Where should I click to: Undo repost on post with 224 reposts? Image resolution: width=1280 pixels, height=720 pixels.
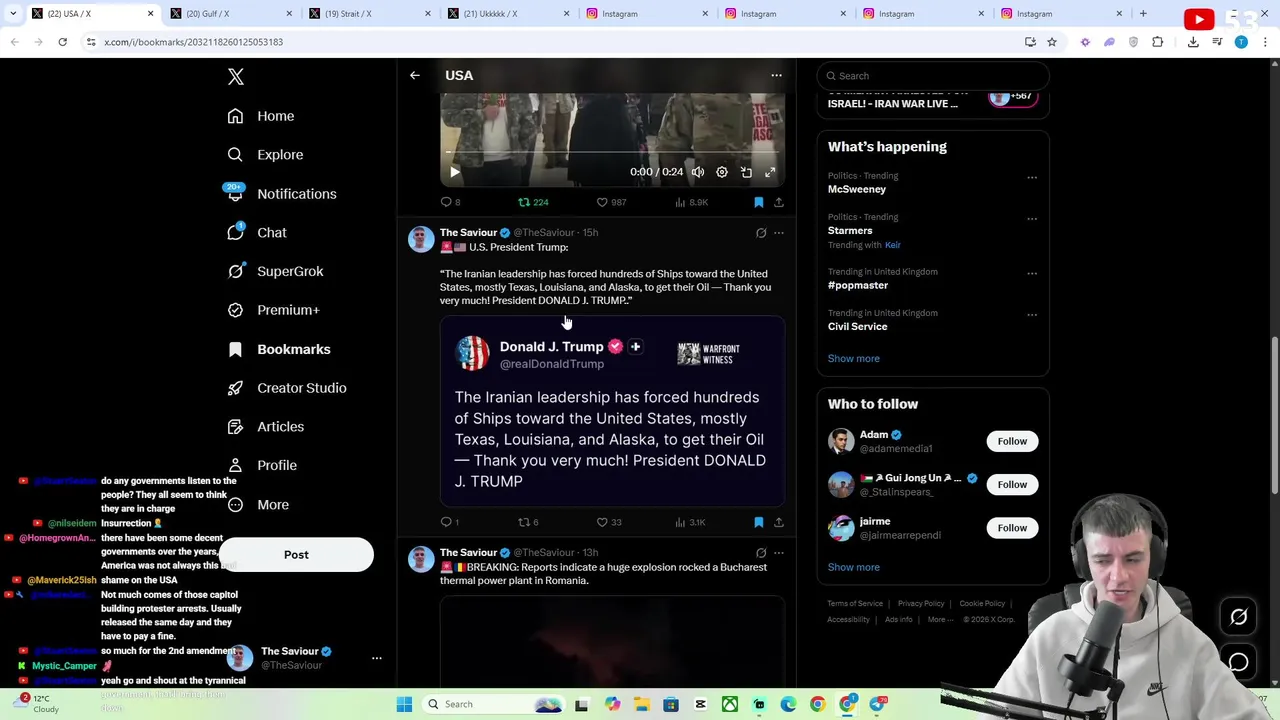[532, 202]
